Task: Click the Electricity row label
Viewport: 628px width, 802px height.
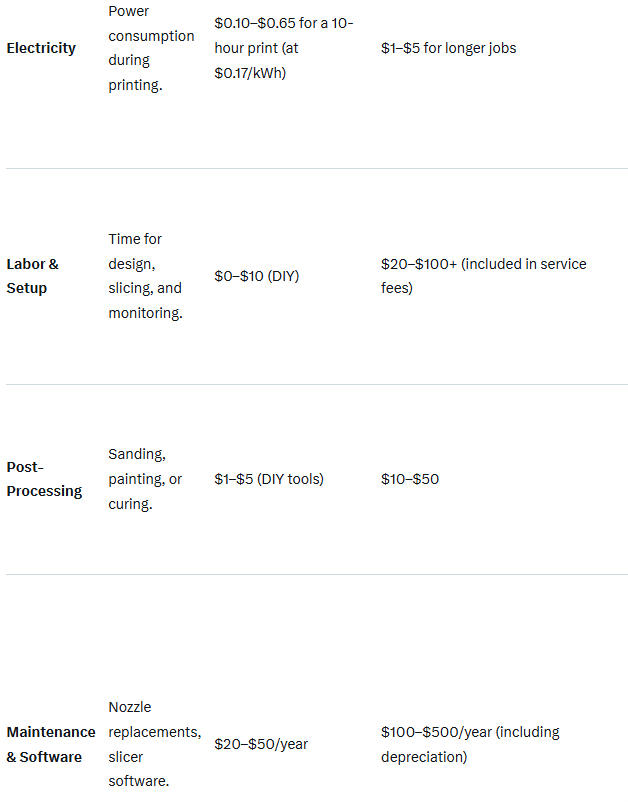Action: 41,48
